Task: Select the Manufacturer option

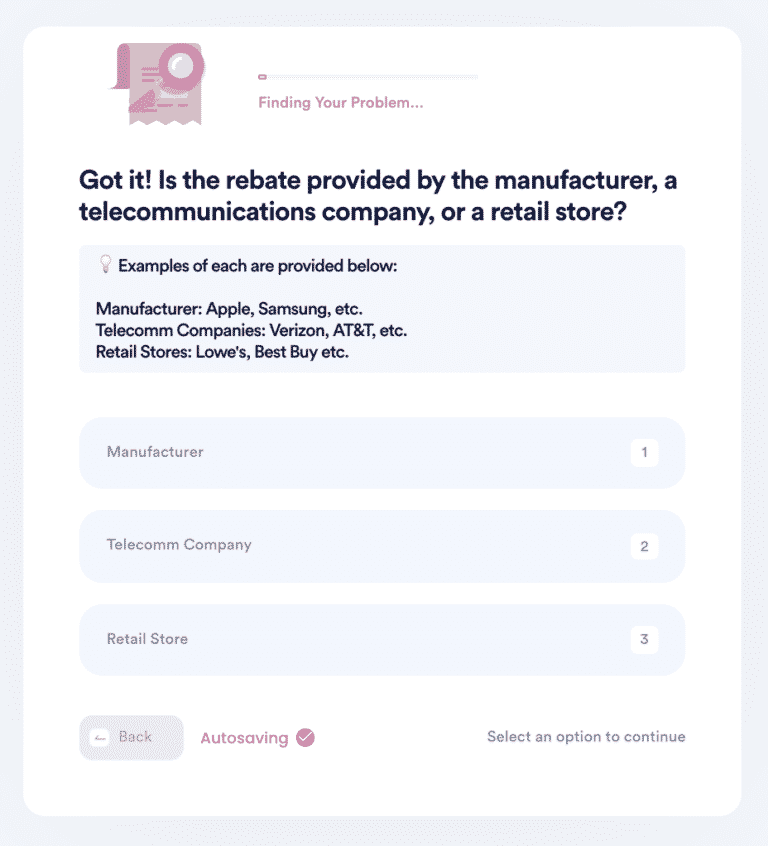Action: (155, 452)
